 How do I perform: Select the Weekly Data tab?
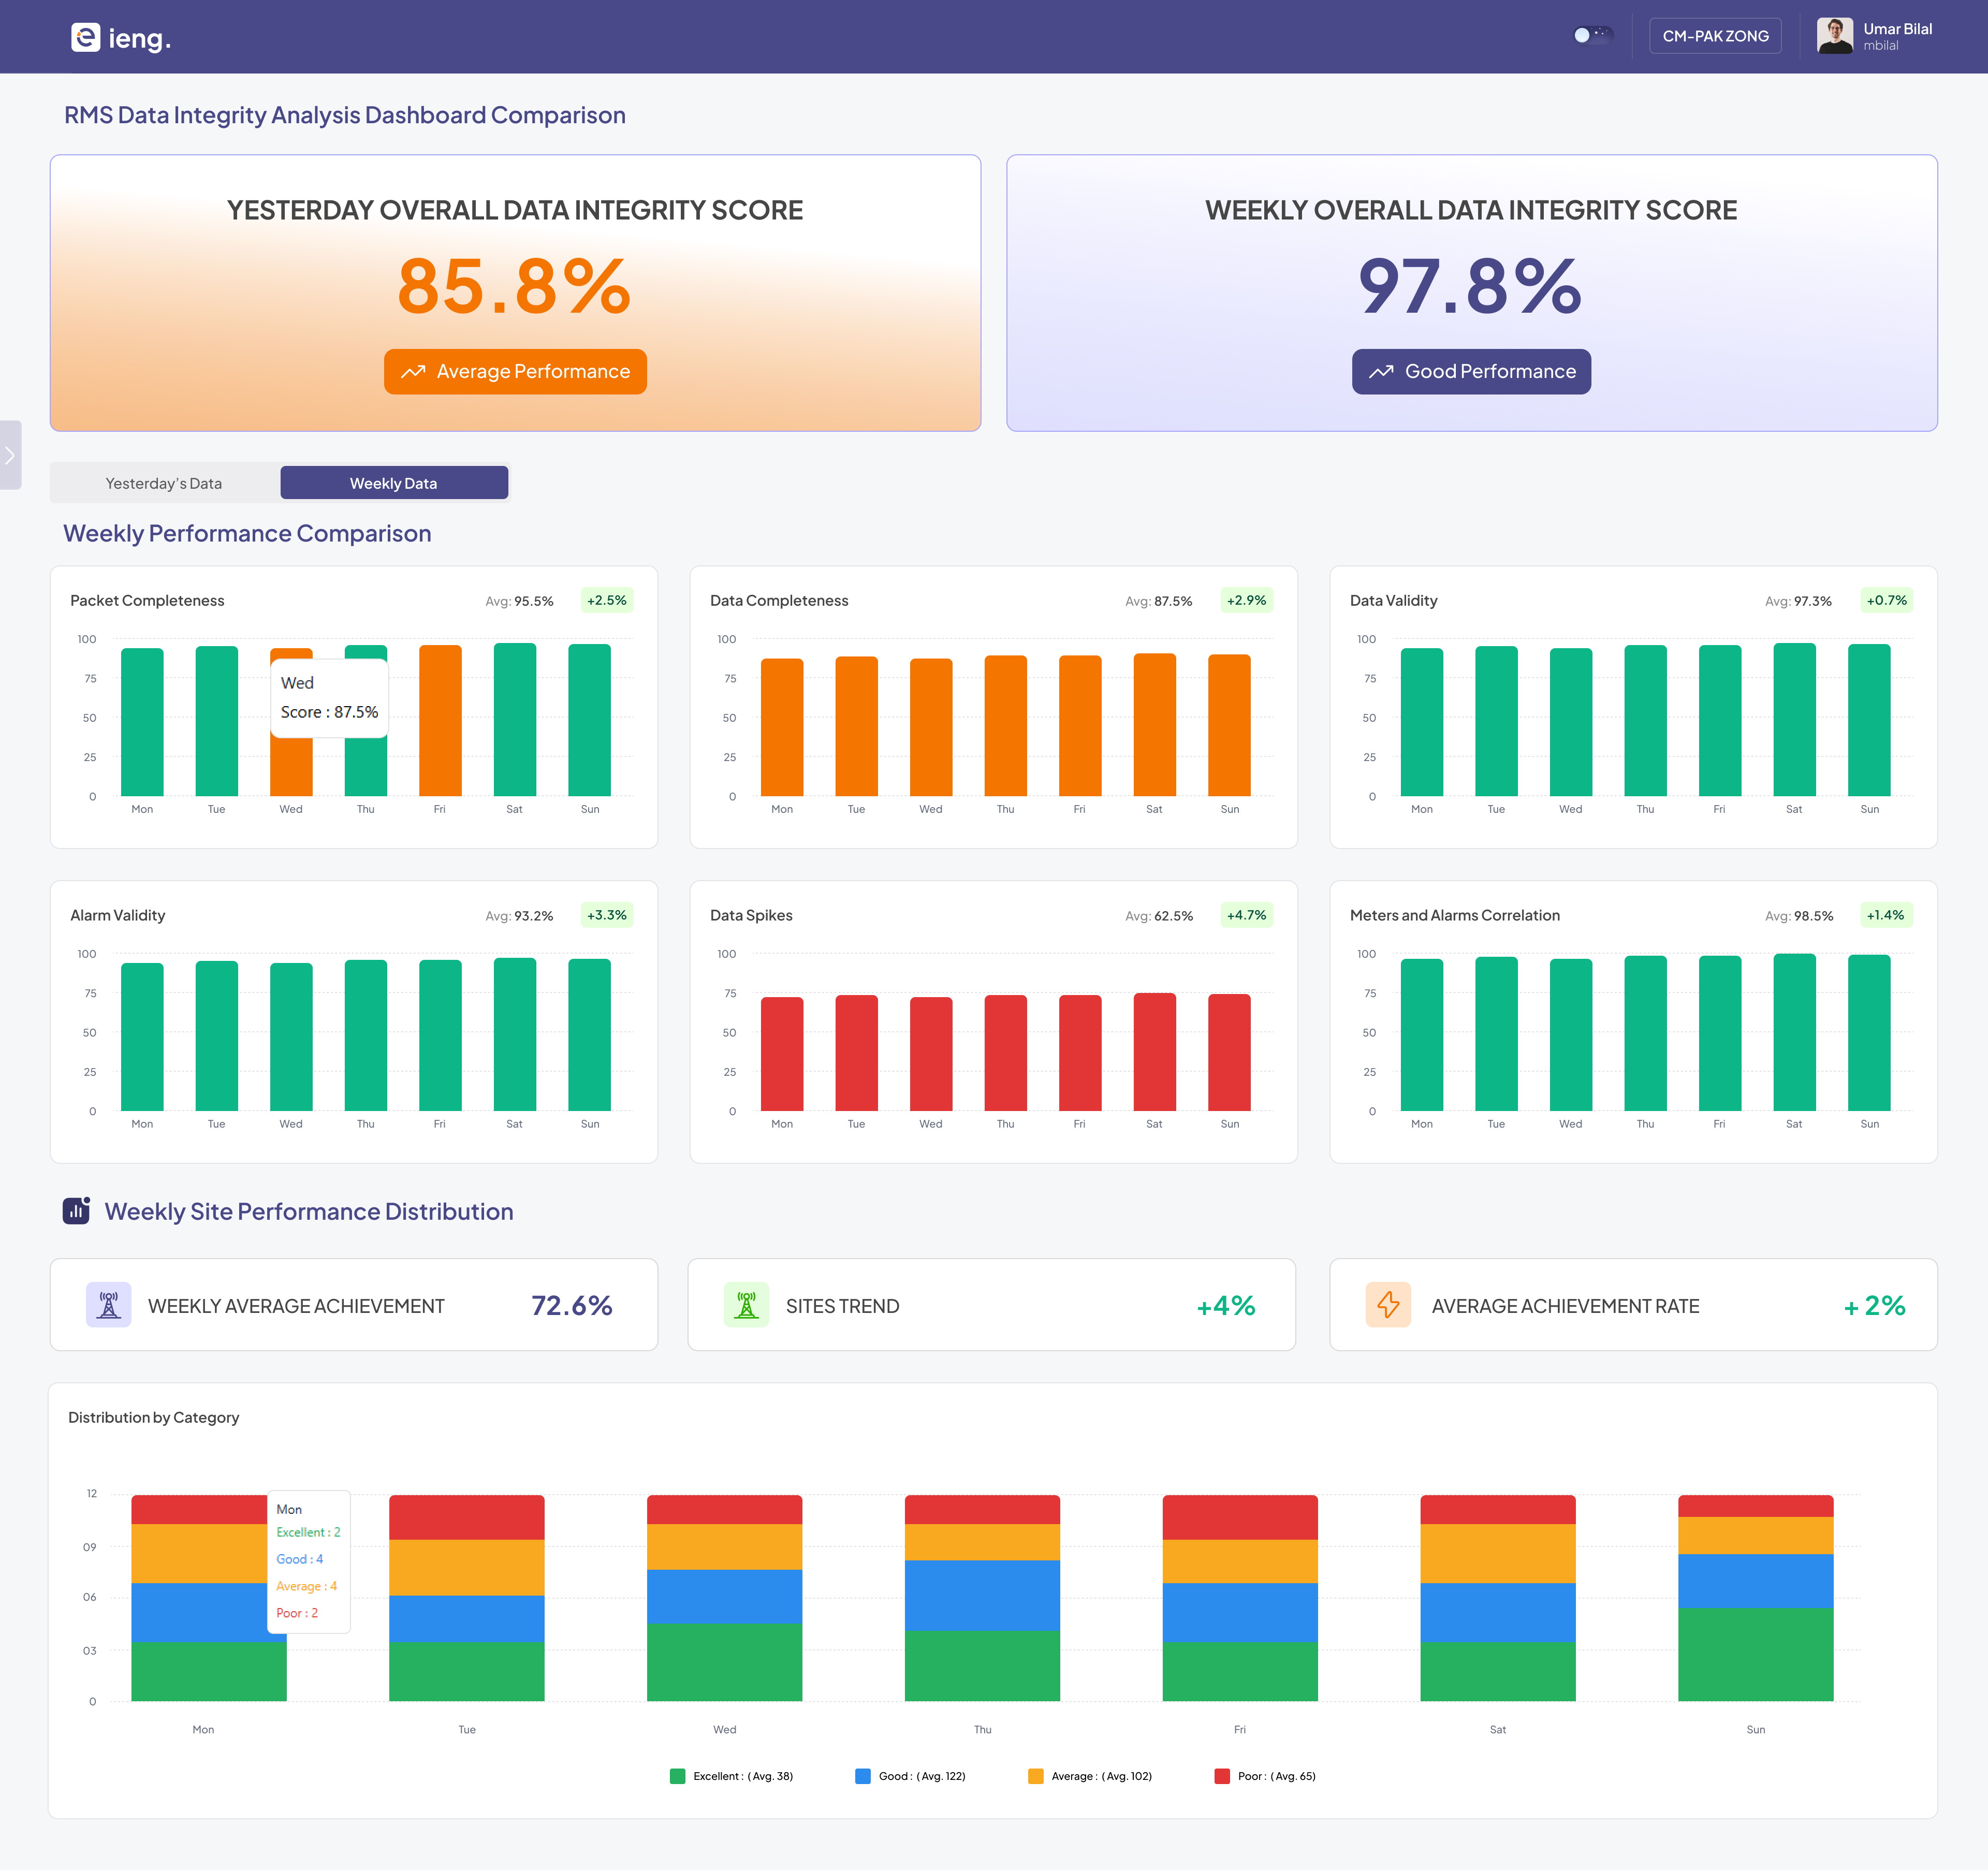393,483
